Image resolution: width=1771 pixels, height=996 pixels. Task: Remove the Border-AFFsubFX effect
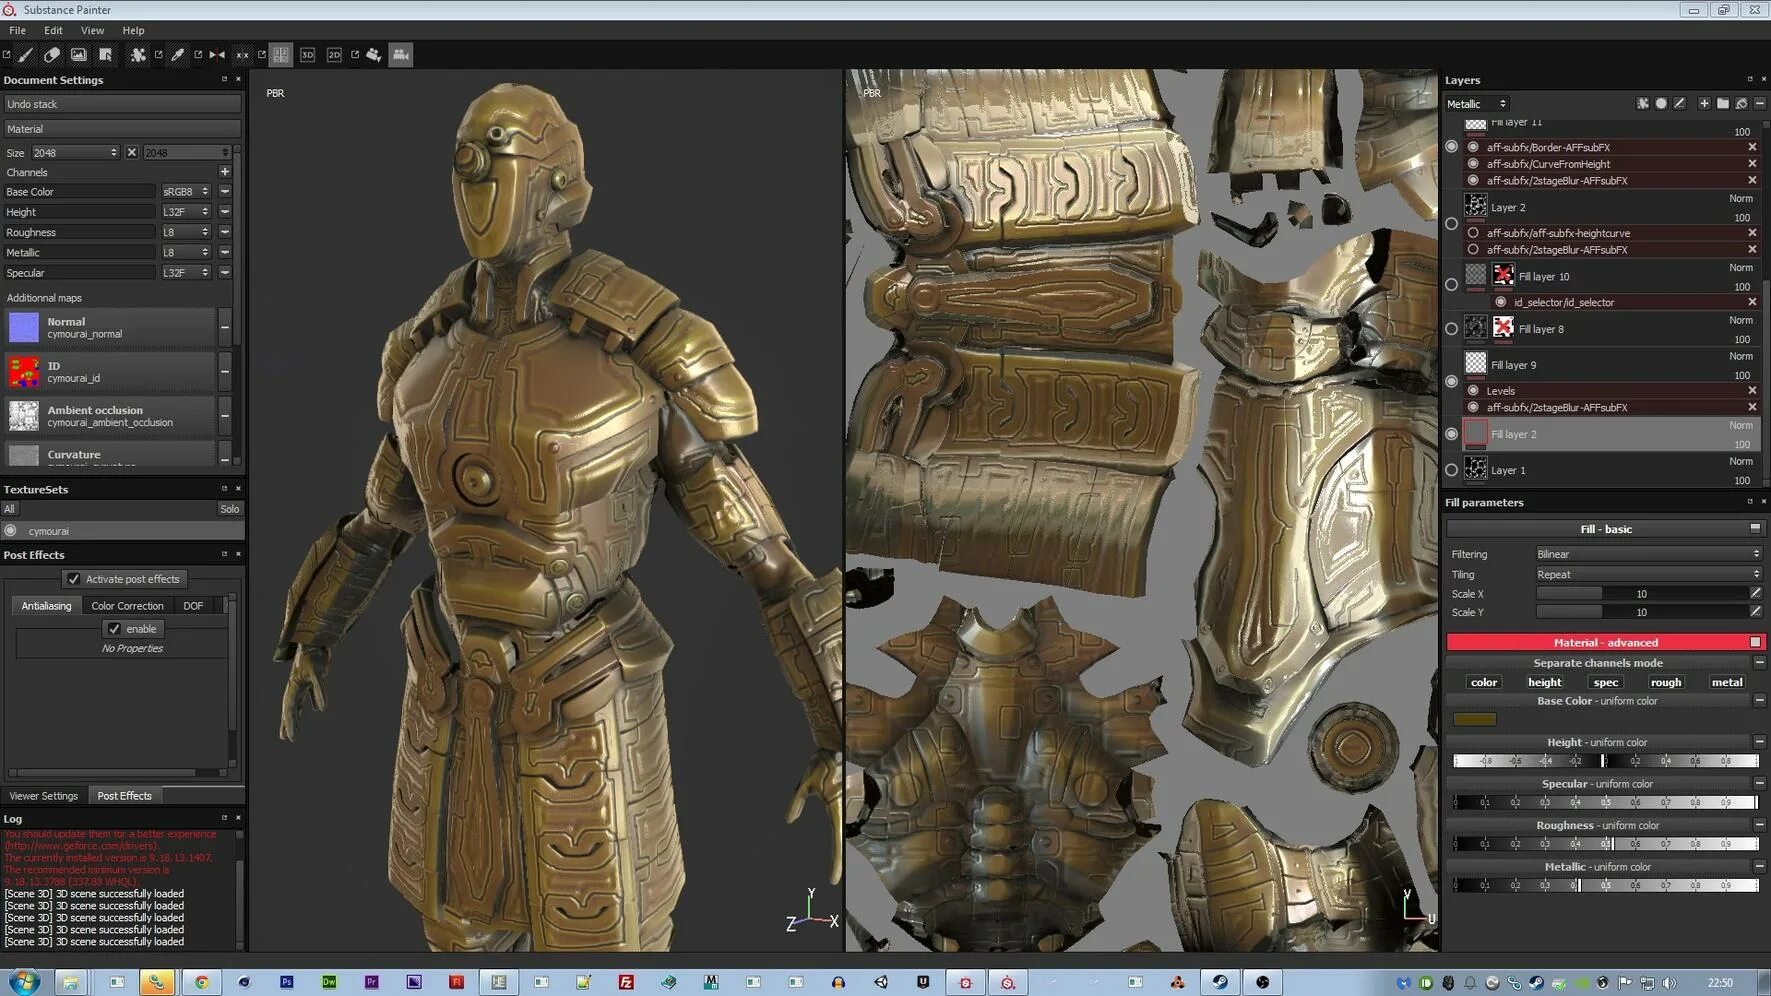click(1752, 147)
